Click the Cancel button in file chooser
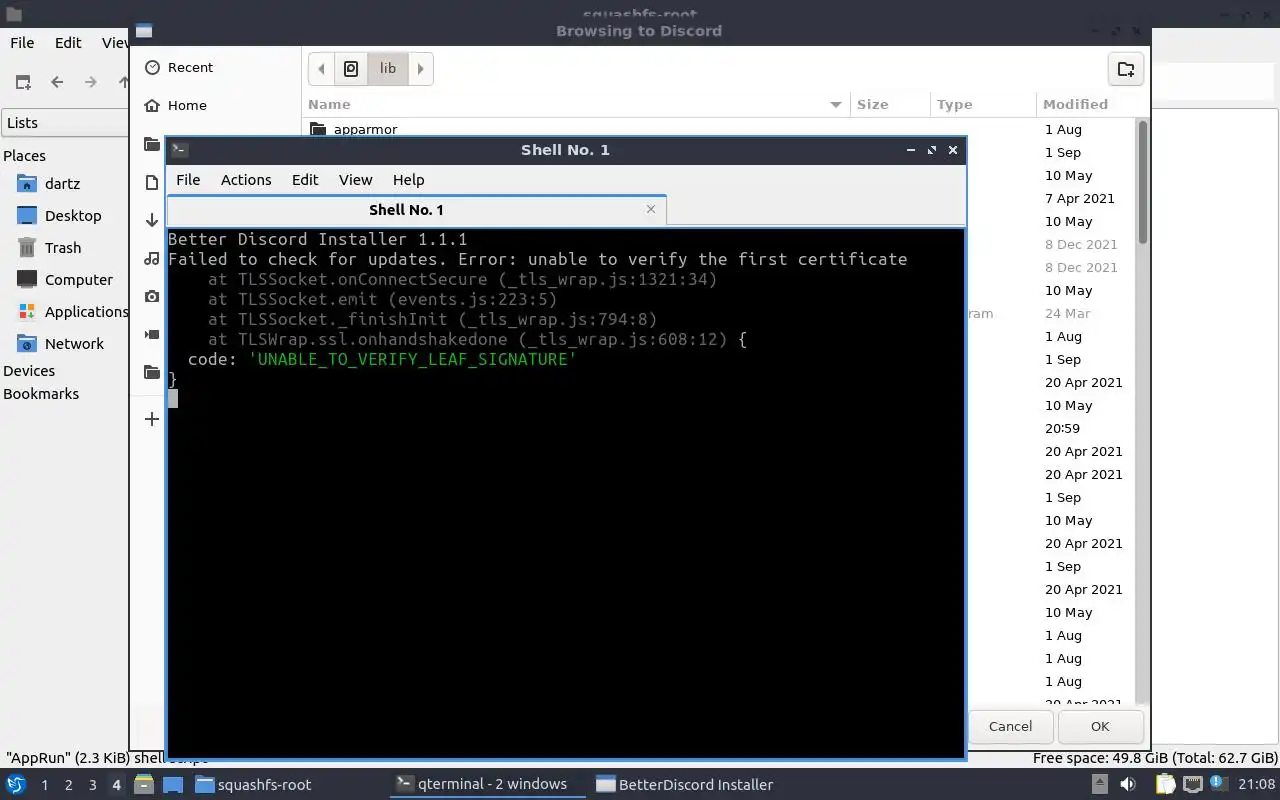Screen dimensions: 1280x800 click(x=1010, y=726)
